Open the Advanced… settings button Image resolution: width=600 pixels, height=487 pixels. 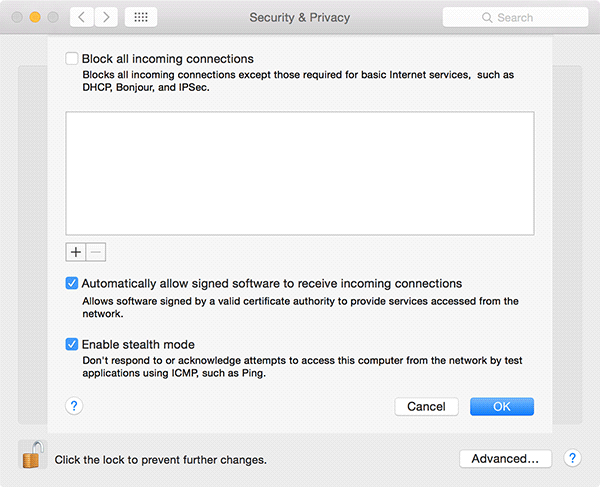coord(505,458)
